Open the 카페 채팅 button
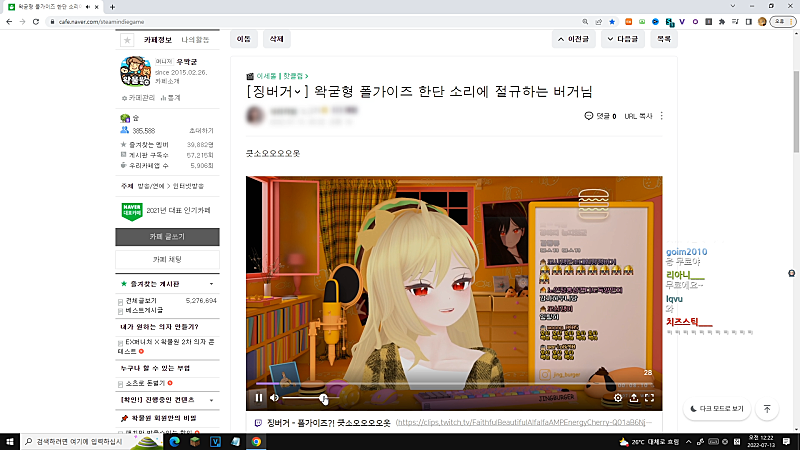The height and width of the screenshot is (450, 800). click(x=167, y=259)
